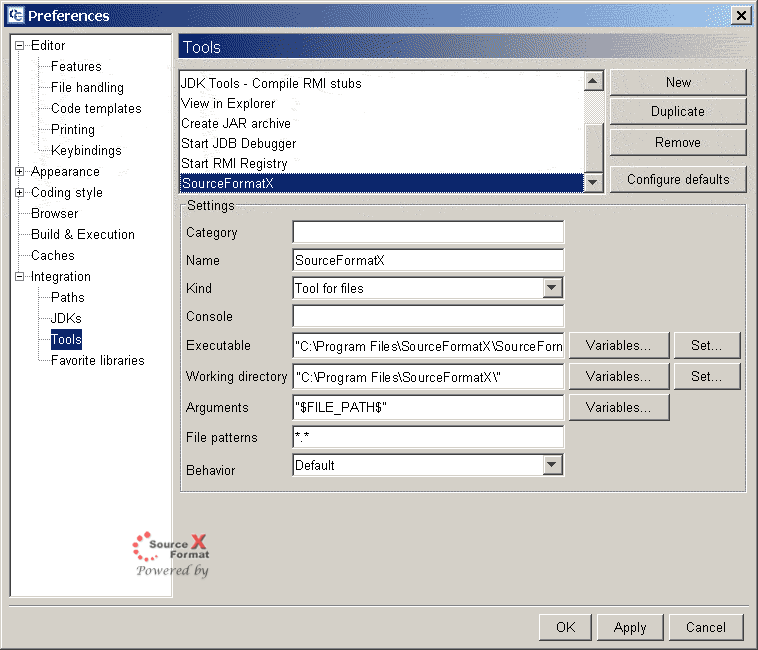This screenshot has height=650, width=758.
Task: Open the Keybindings preferences page
Action: coord(86,150)
